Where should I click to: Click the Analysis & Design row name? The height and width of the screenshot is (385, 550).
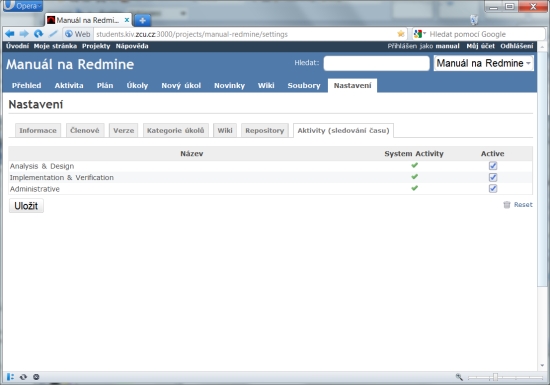(42, 166)
